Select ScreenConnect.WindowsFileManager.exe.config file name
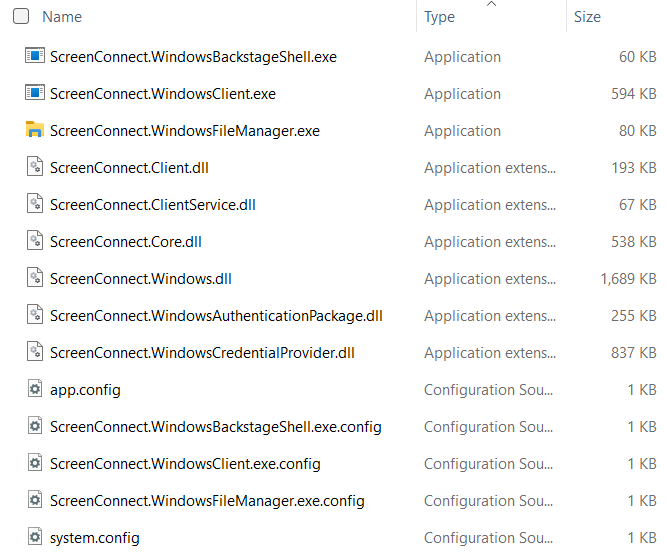 tap(207, 501)
